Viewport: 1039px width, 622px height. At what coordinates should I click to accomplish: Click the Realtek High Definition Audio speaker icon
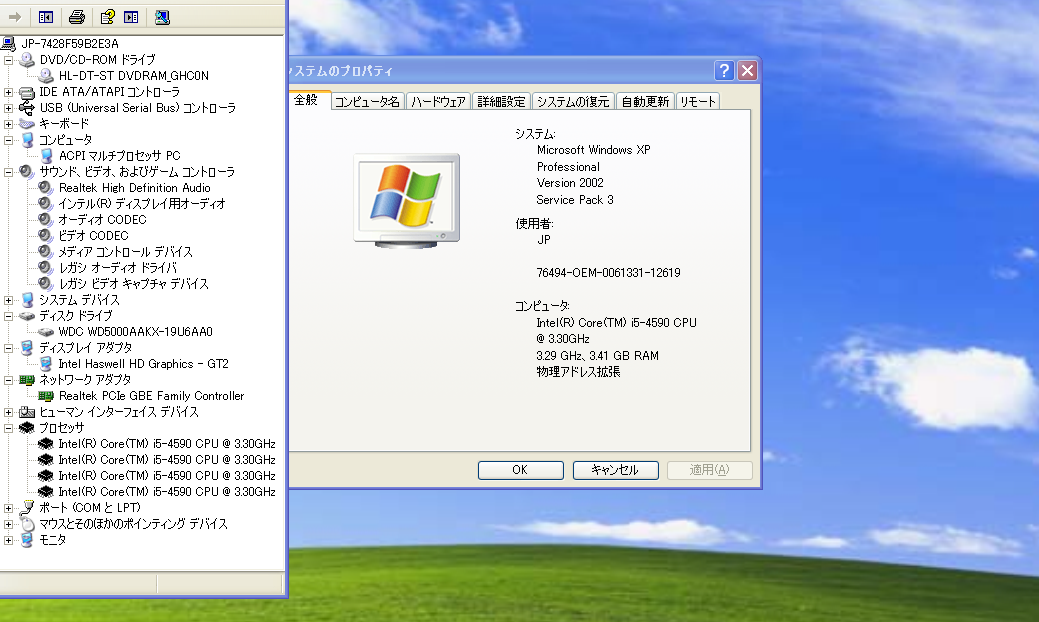point(45,187)
